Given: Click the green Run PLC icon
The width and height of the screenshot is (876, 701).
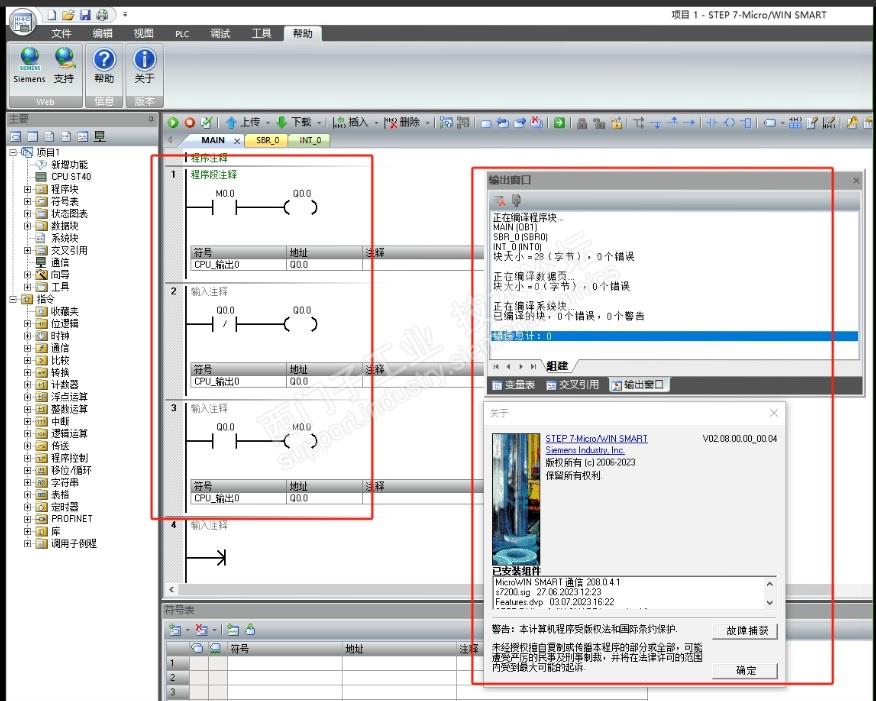Looking at the screenshot, I should (173, 122).
